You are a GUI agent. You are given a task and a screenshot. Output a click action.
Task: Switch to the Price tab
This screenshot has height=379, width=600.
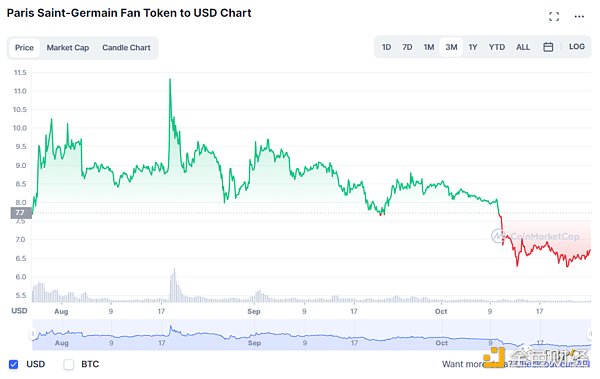coord(24,48)
